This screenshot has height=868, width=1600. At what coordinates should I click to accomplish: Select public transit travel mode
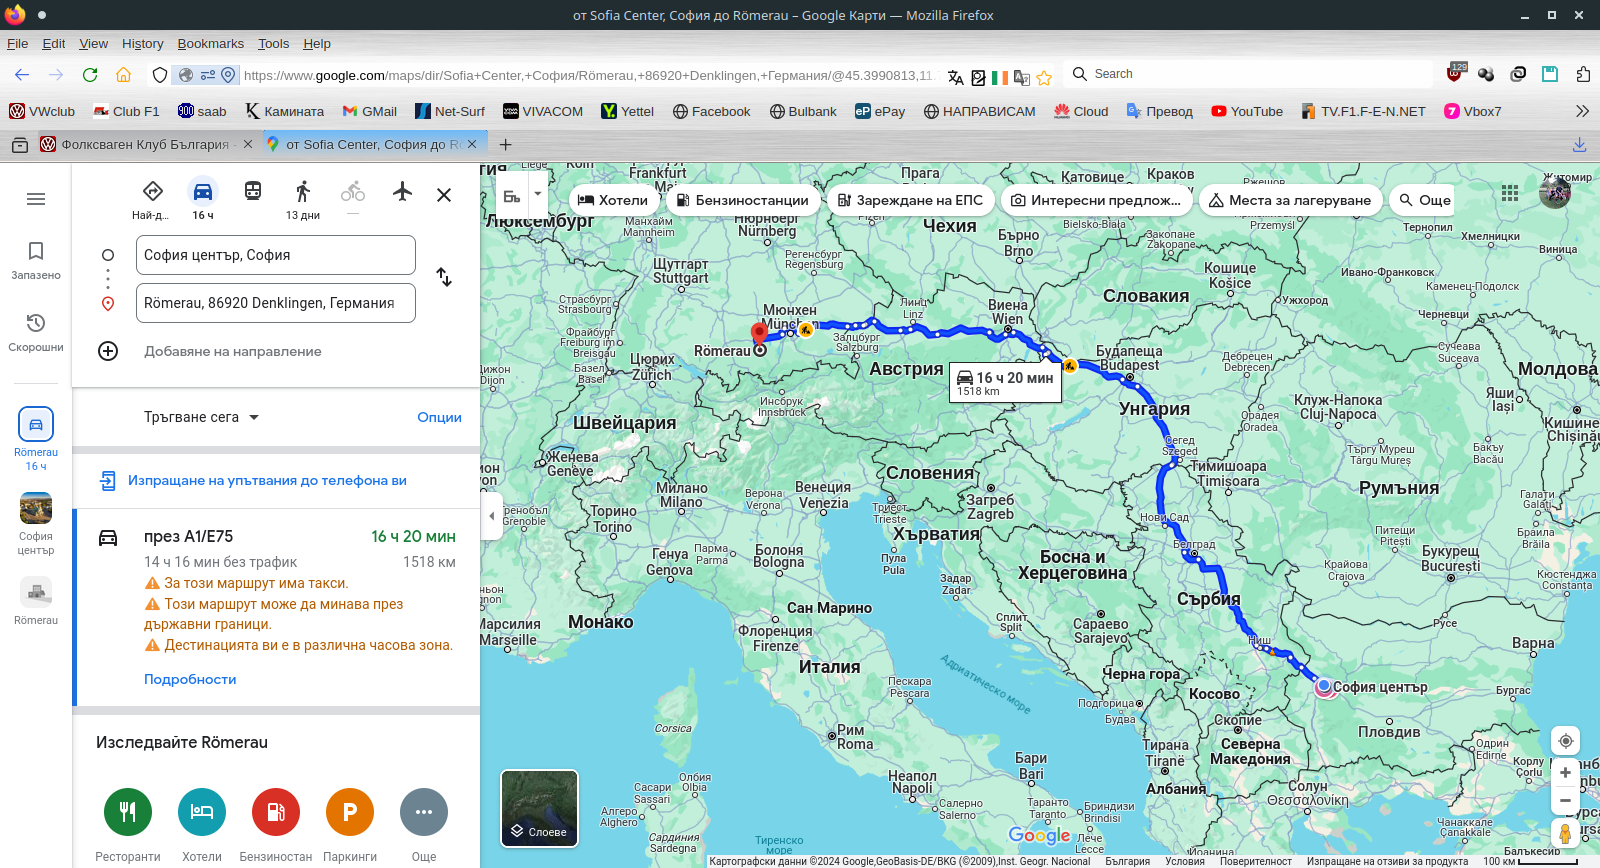click(x=253, y=191)
